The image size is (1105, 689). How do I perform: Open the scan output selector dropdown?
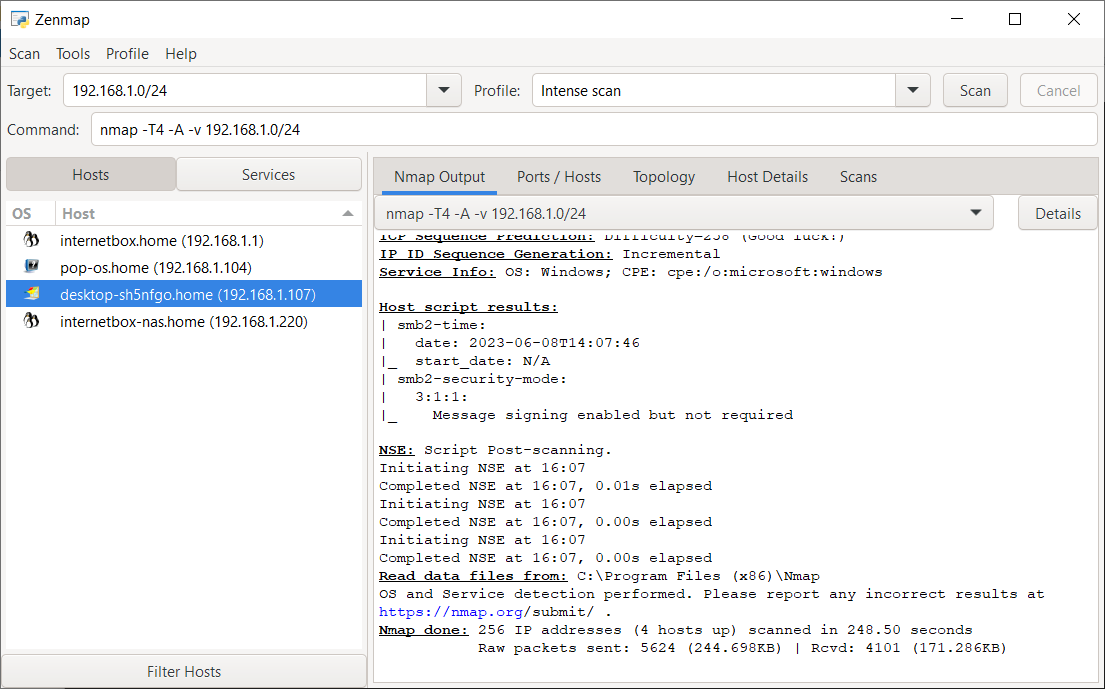975,213
